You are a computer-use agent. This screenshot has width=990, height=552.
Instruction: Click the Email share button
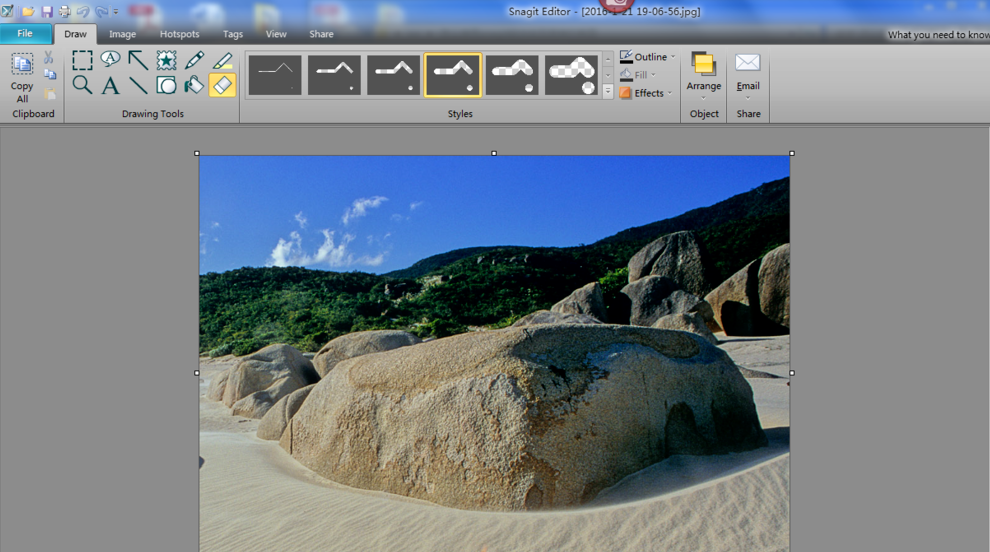click(x=748, y=73)
